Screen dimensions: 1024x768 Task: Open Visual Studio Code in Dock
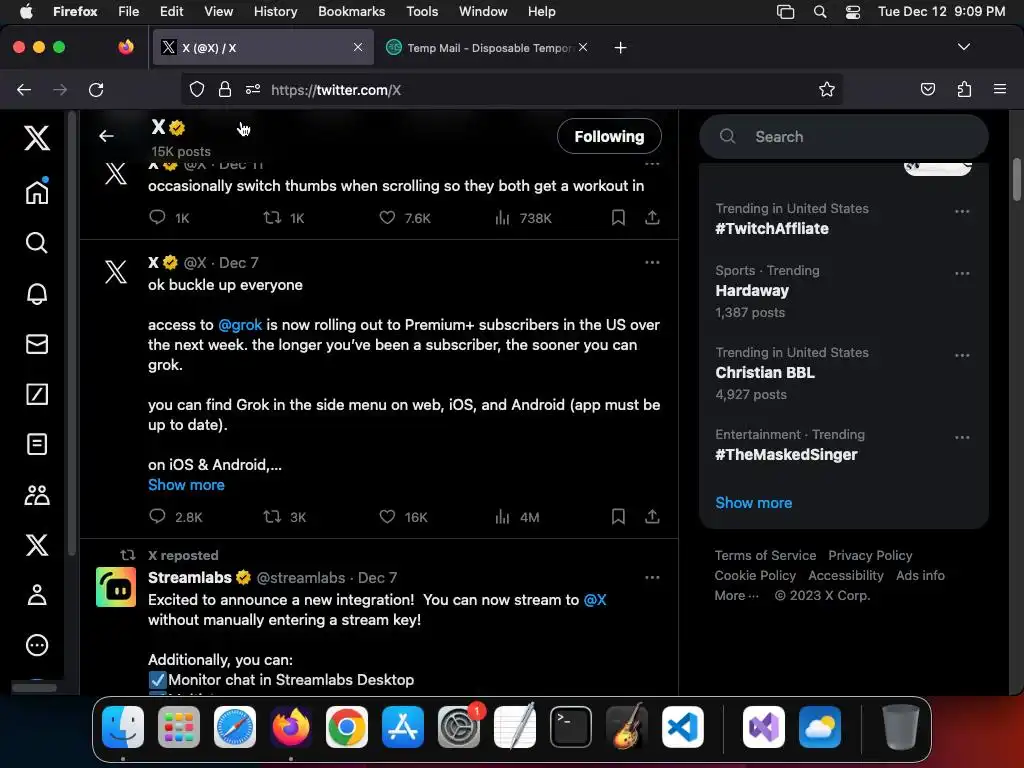(x=682, y=726)
